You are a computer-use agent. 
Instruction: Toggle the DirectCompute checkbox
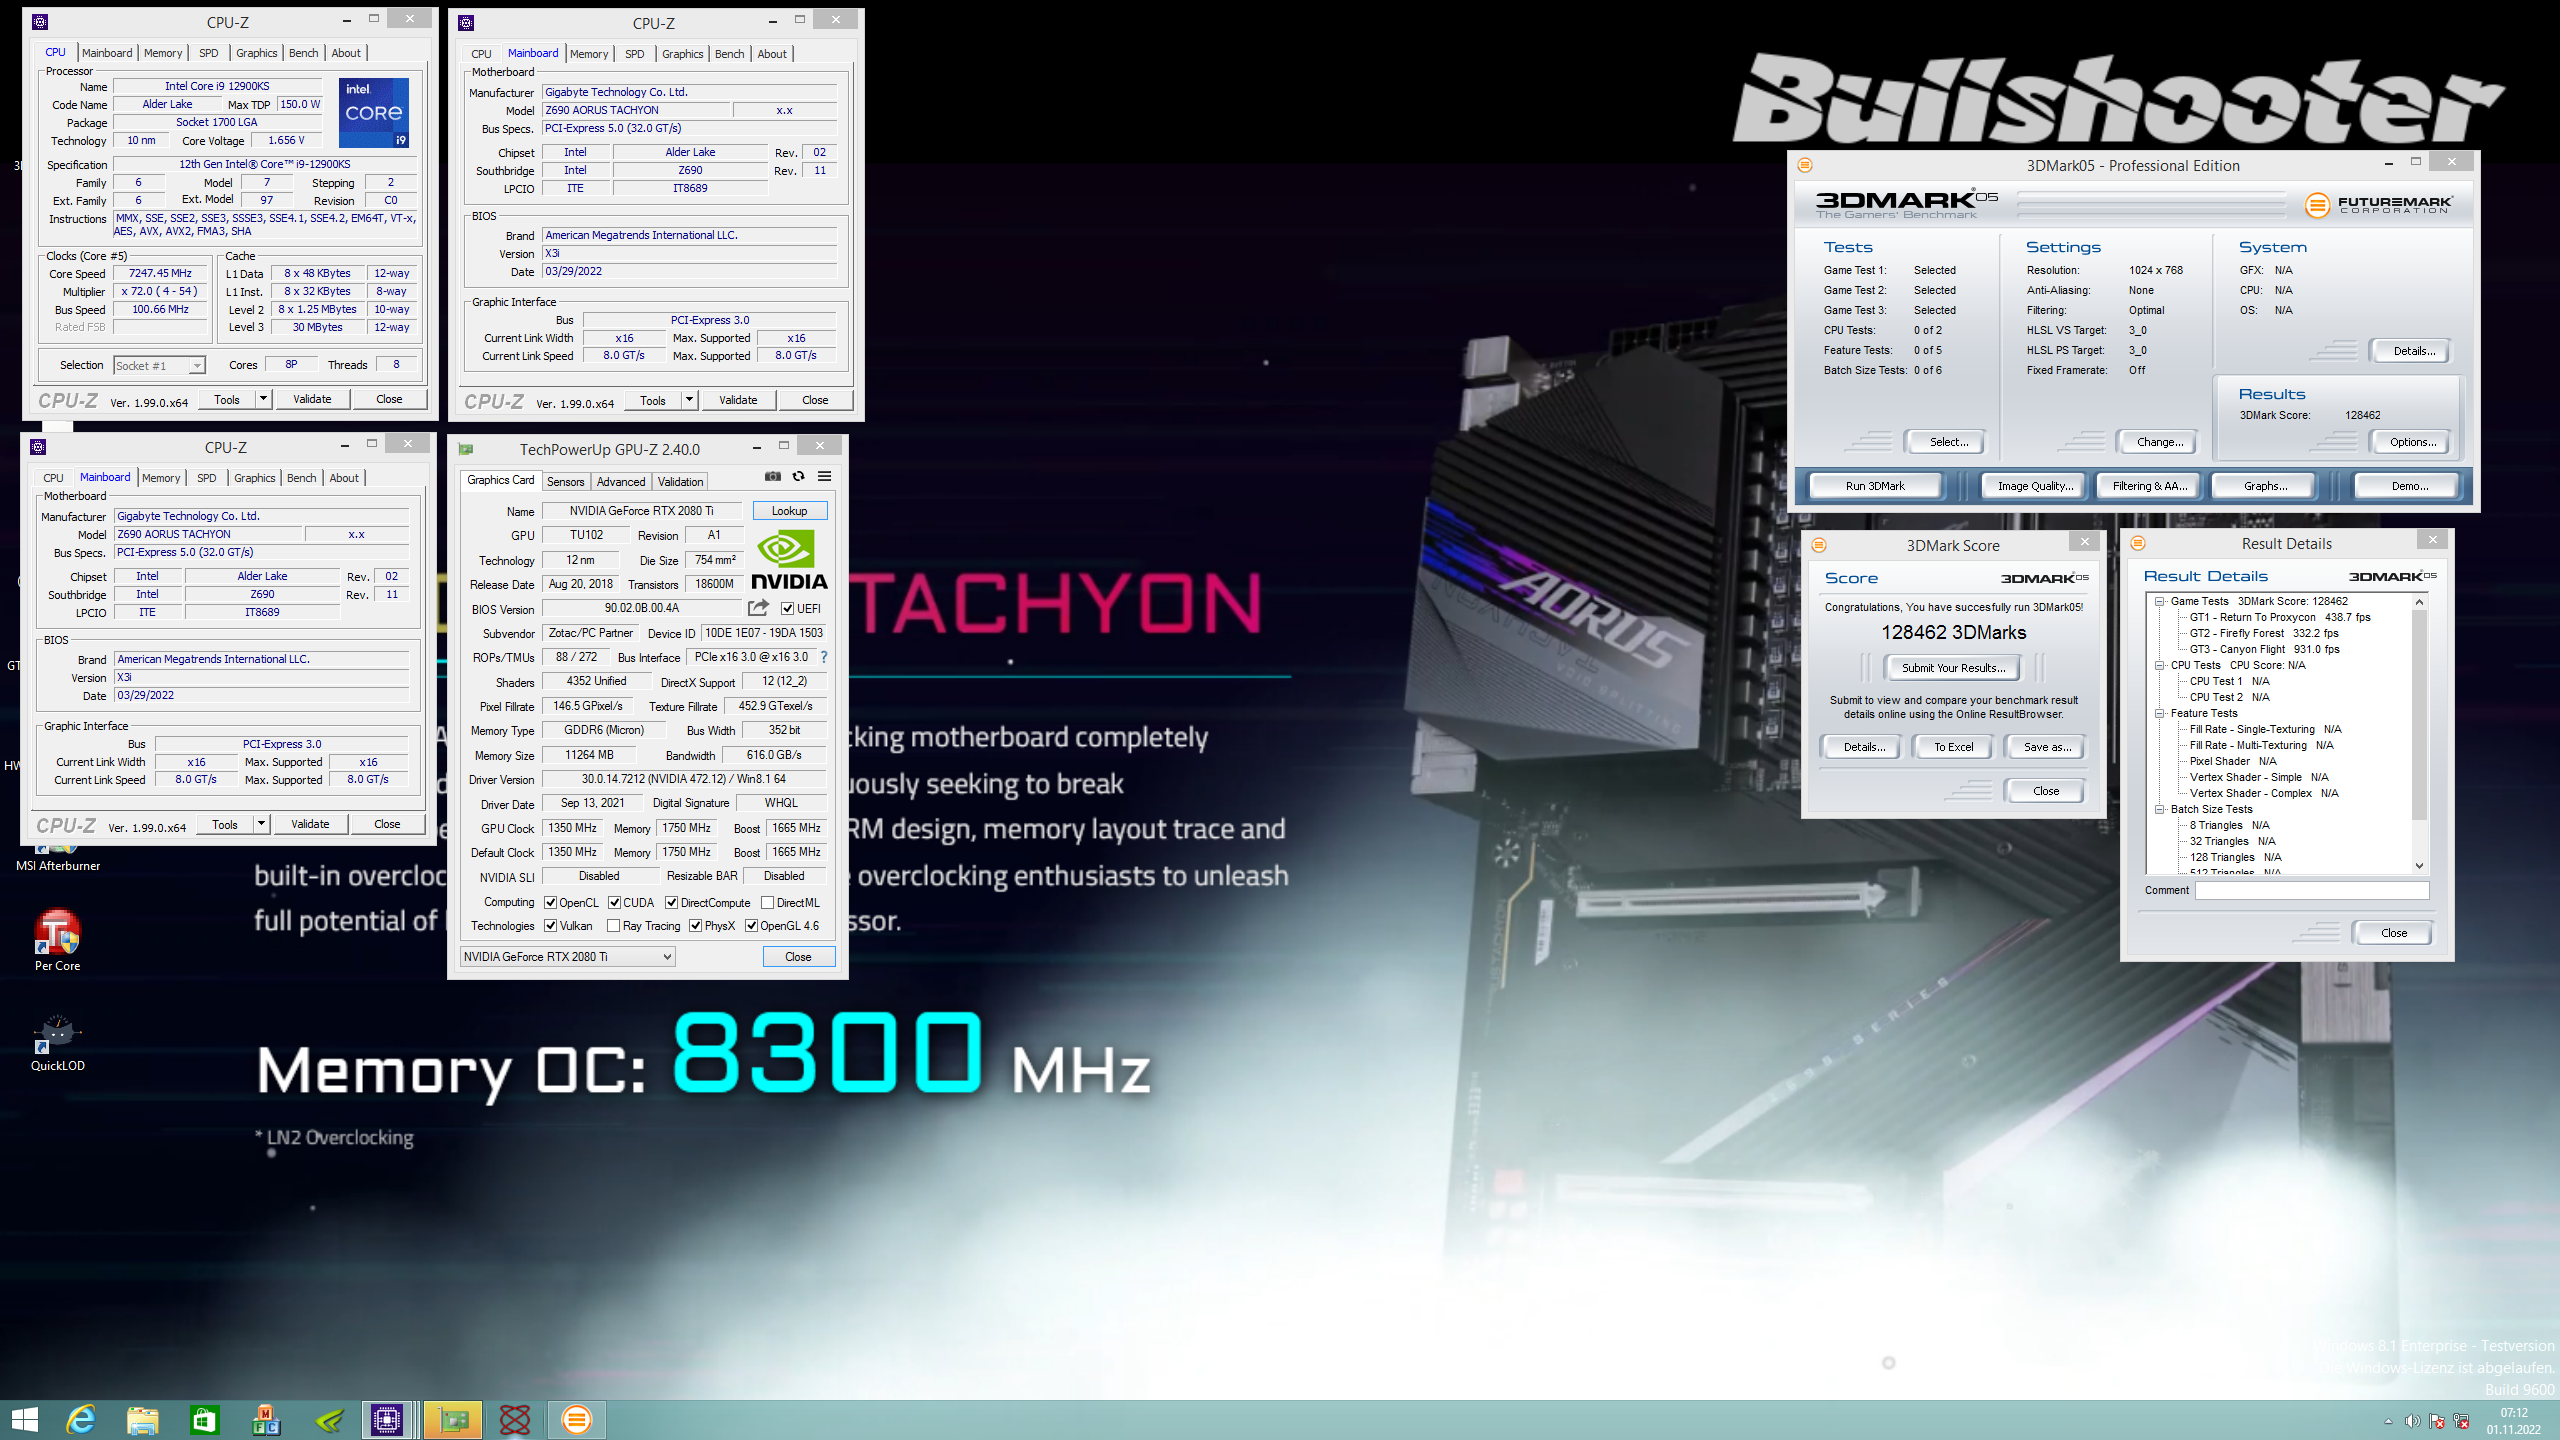tap(672, 902)
